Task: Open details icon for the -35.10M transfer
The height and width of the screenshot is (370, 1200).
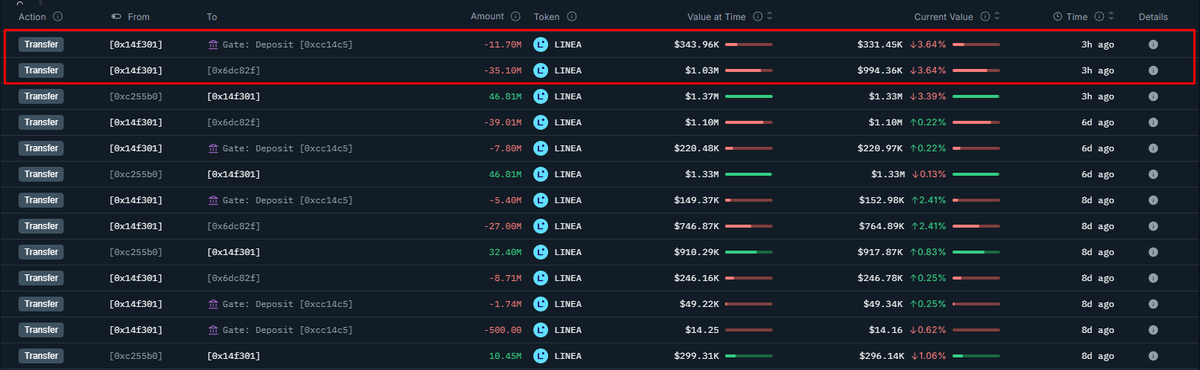Action: click(1153, 70)
